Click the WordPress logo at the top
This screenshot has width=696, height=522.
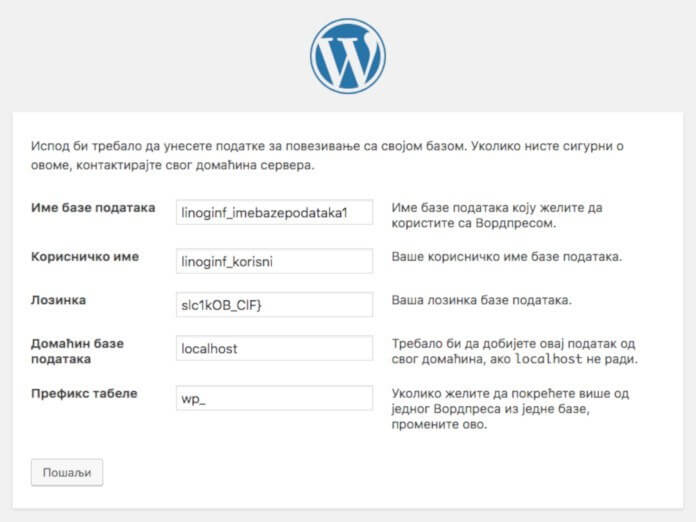click(347, 57)
